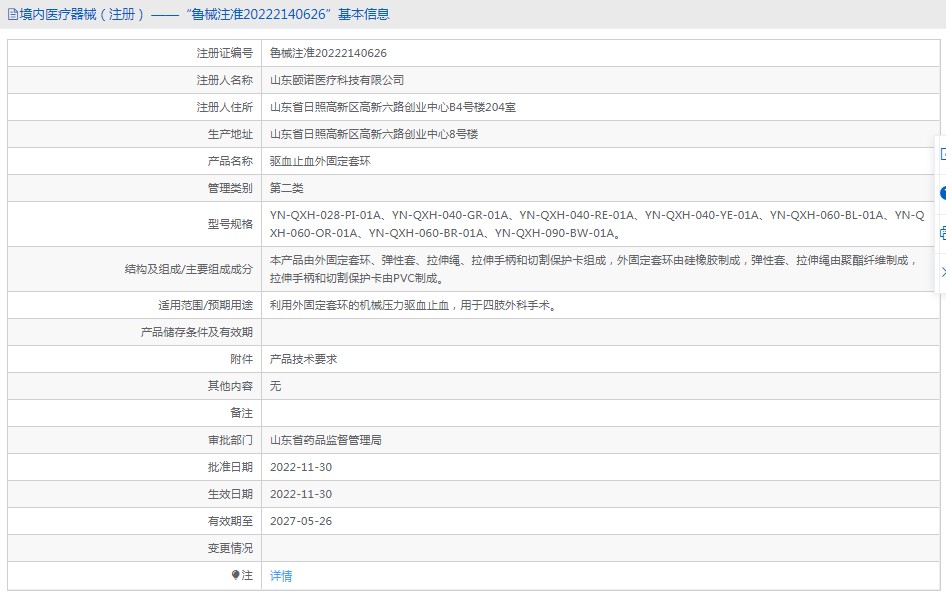This screenshot has width=946, height=596.
Task: Click the expiry date 2027-05-26
Action: pyautogui.click(x=301, y=521)
